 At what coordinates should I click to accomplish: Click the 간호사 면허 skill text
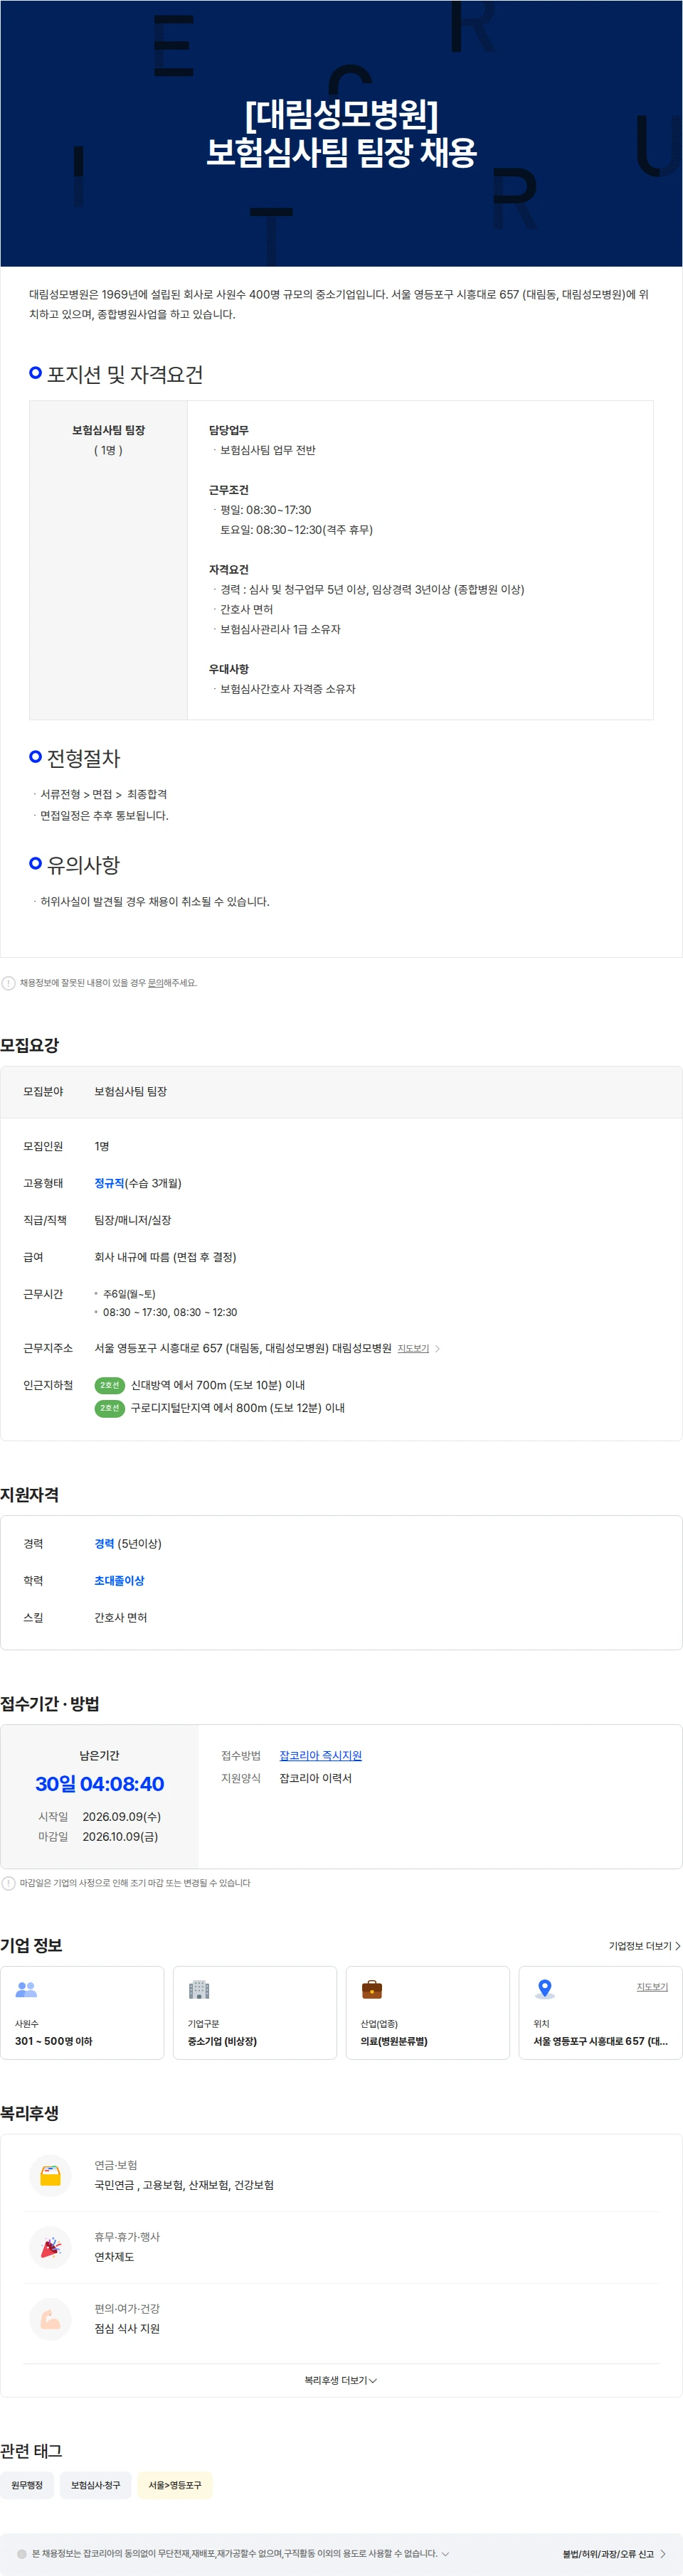coord(121,1617)
